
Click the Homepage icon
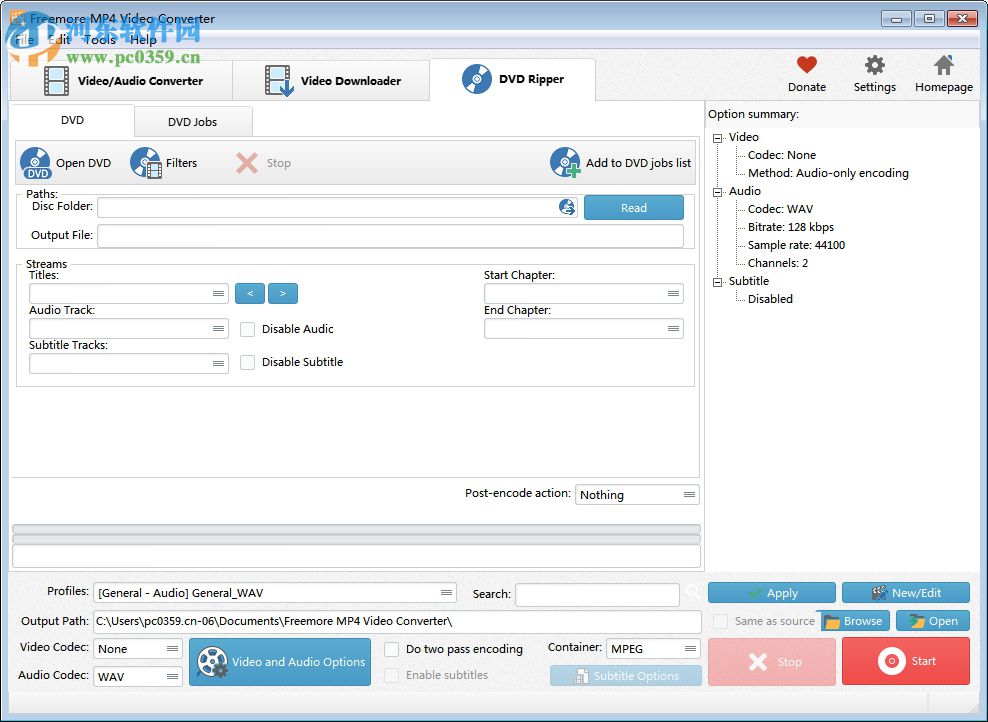pyautogui.click(x=942, y=64)
